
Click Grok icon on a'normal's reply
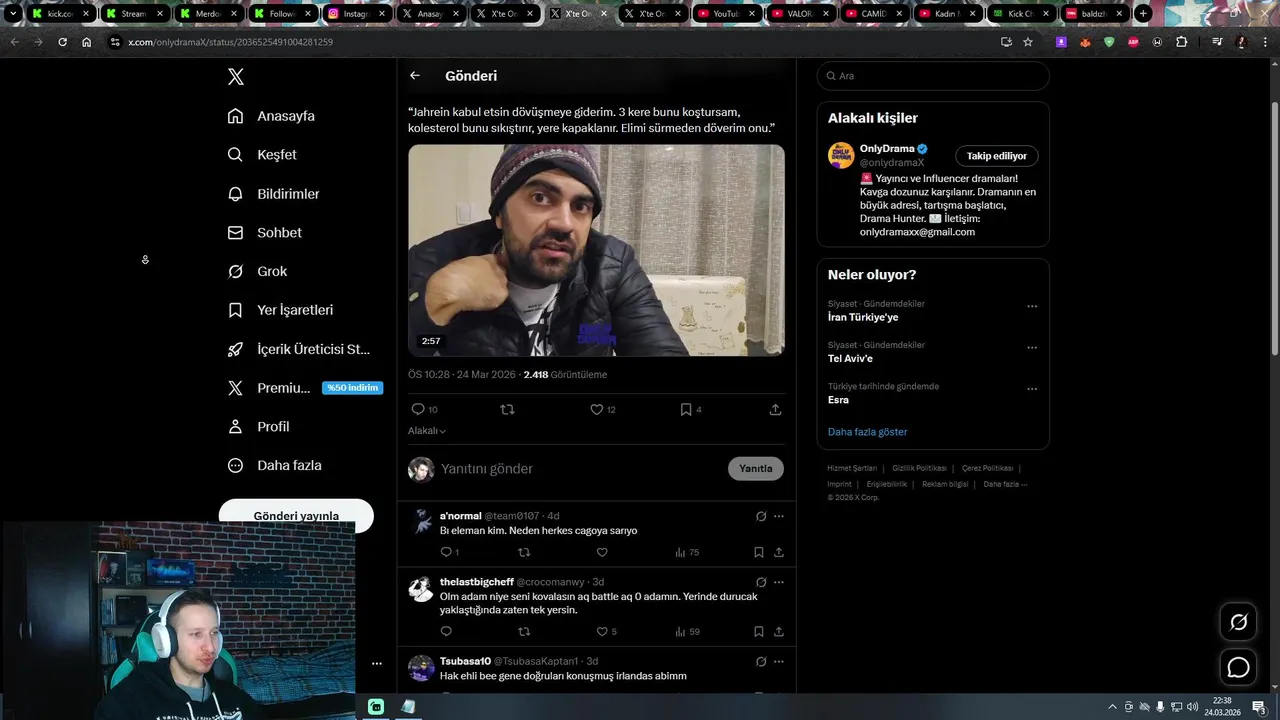761,517
